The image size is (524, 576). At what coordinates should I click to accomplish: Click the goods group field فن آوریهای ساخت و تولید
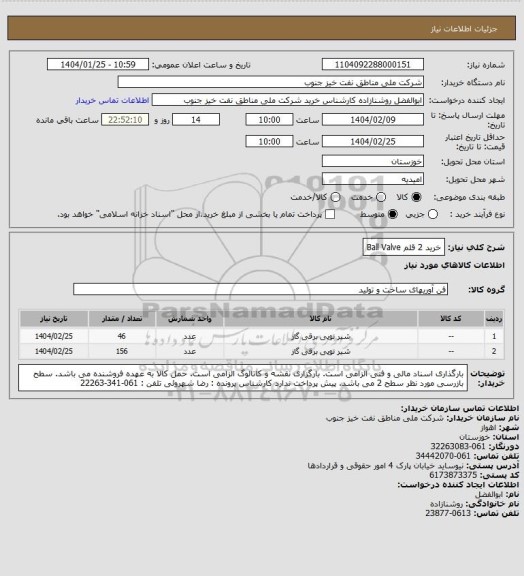(x=260, y=289)
